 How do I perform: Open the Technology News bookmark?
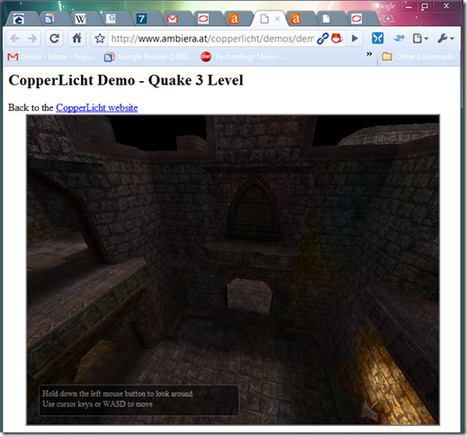245,57
